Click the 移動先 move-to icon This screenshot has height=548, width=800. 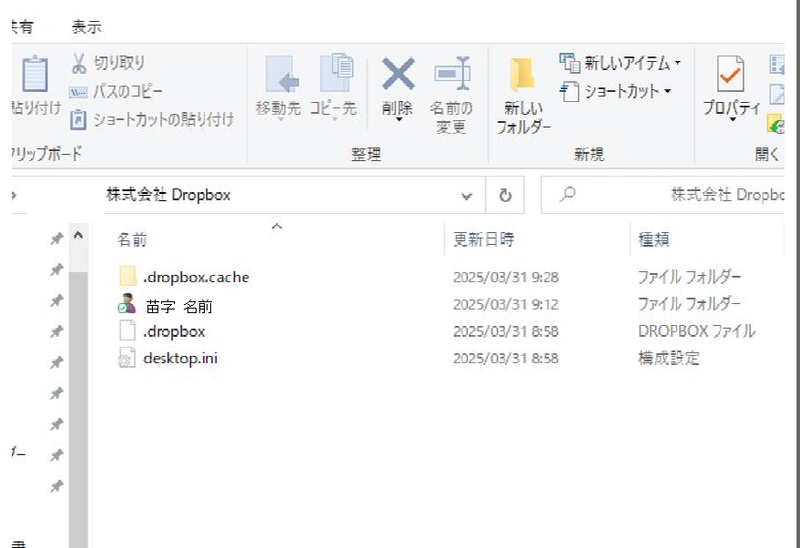tap(282, 75)
